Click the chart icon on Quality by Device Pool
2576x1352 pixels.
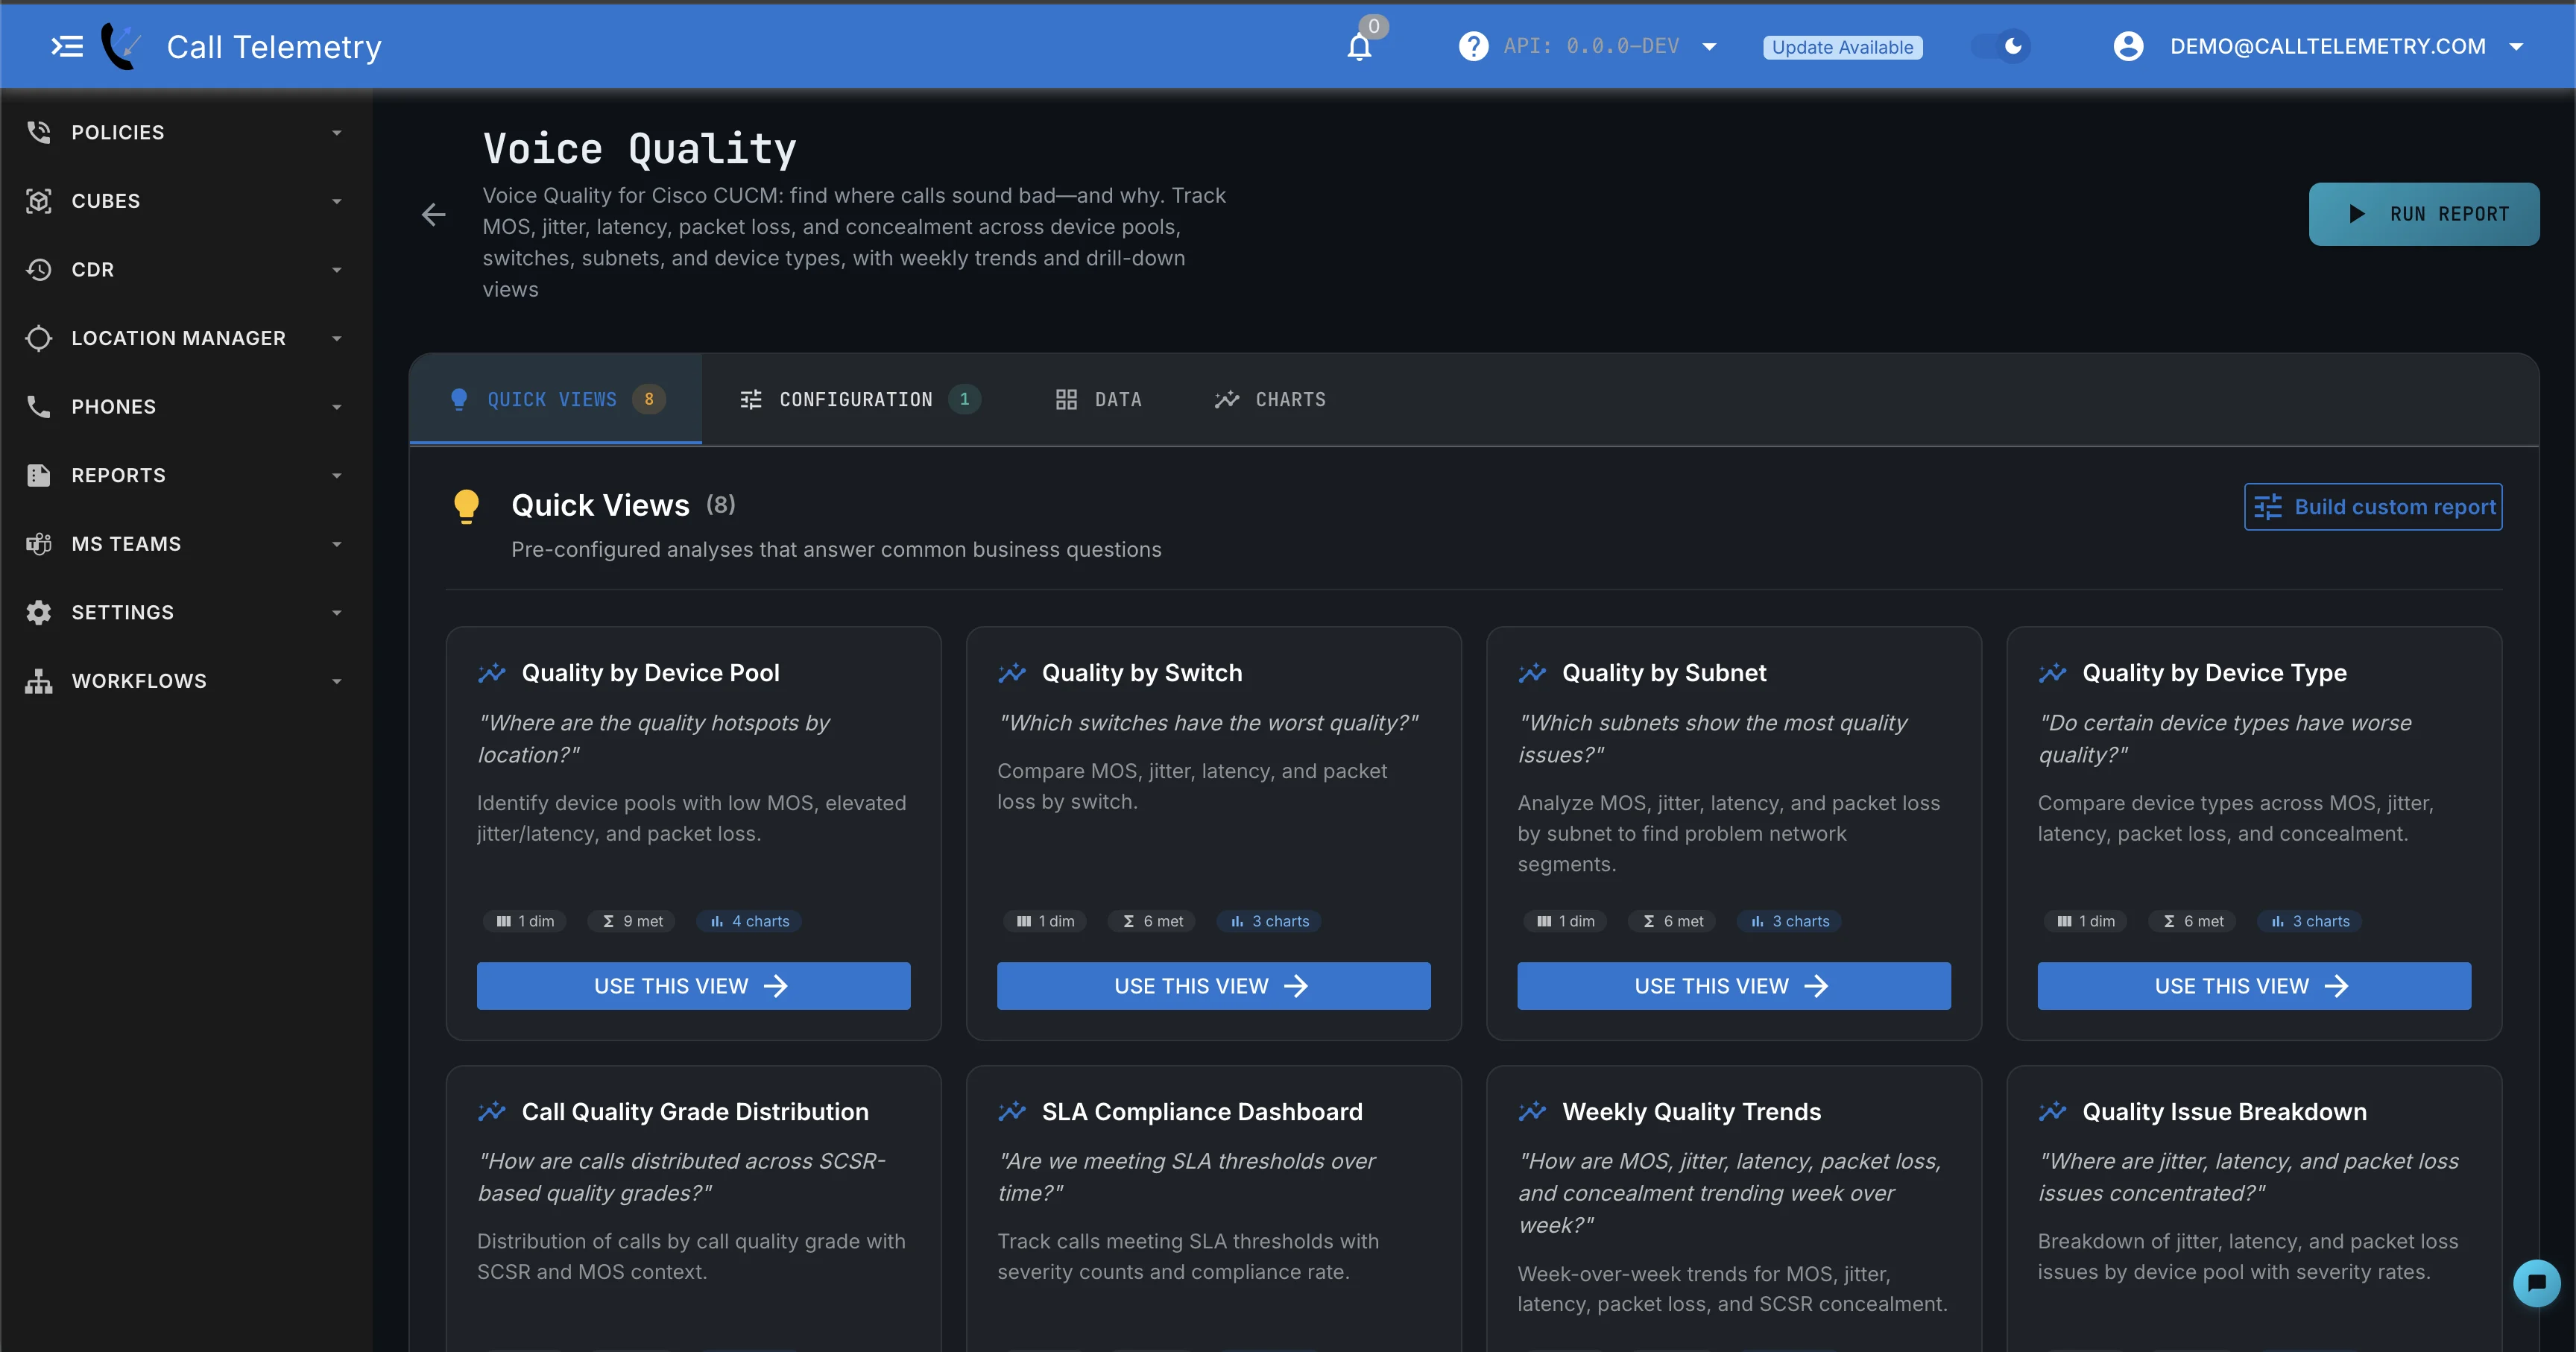(x=492, y=673)
